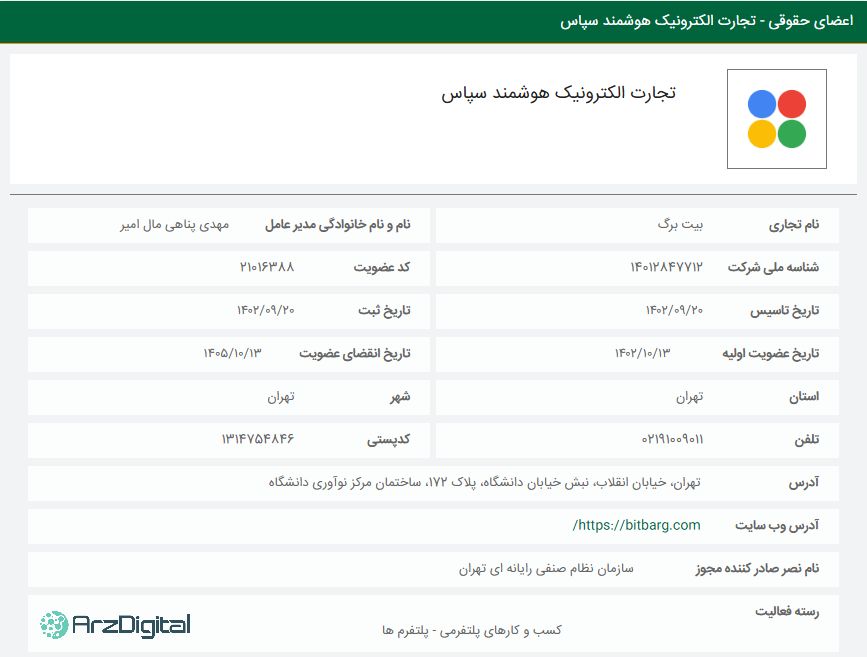Select the registration date value beside تاریخ ثبت
The image size is (867, 657).
click(266, 310)
